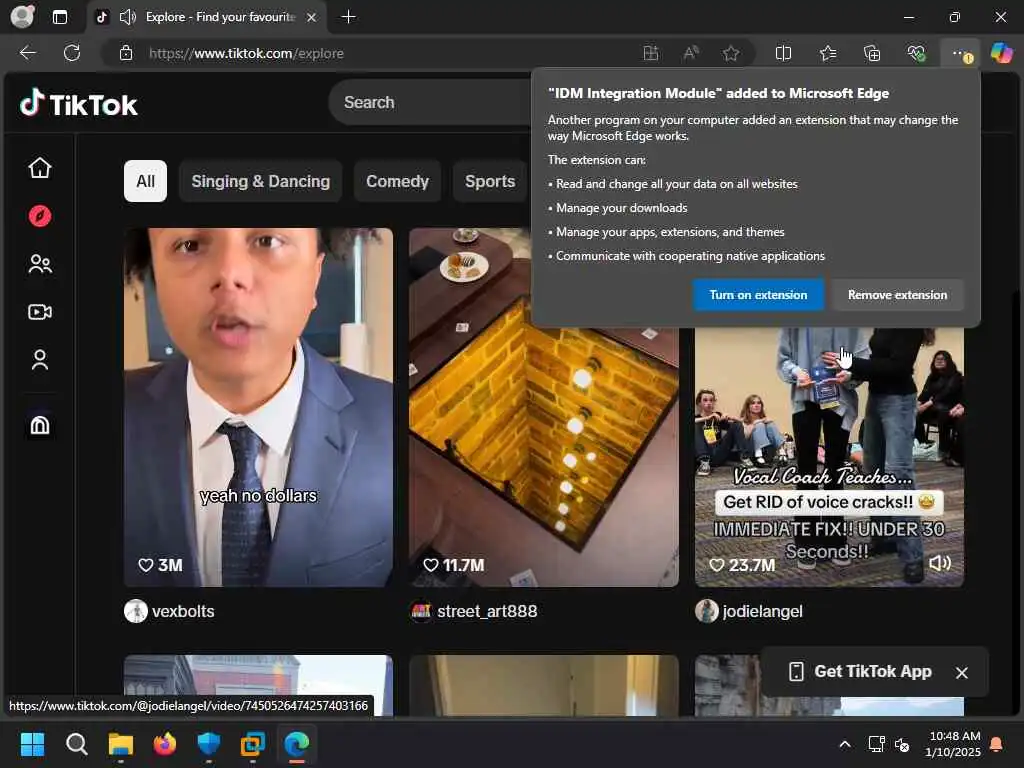Screen dimensions: 1024x768
Task: Open the Profile person icon
Action: [40, 360]
